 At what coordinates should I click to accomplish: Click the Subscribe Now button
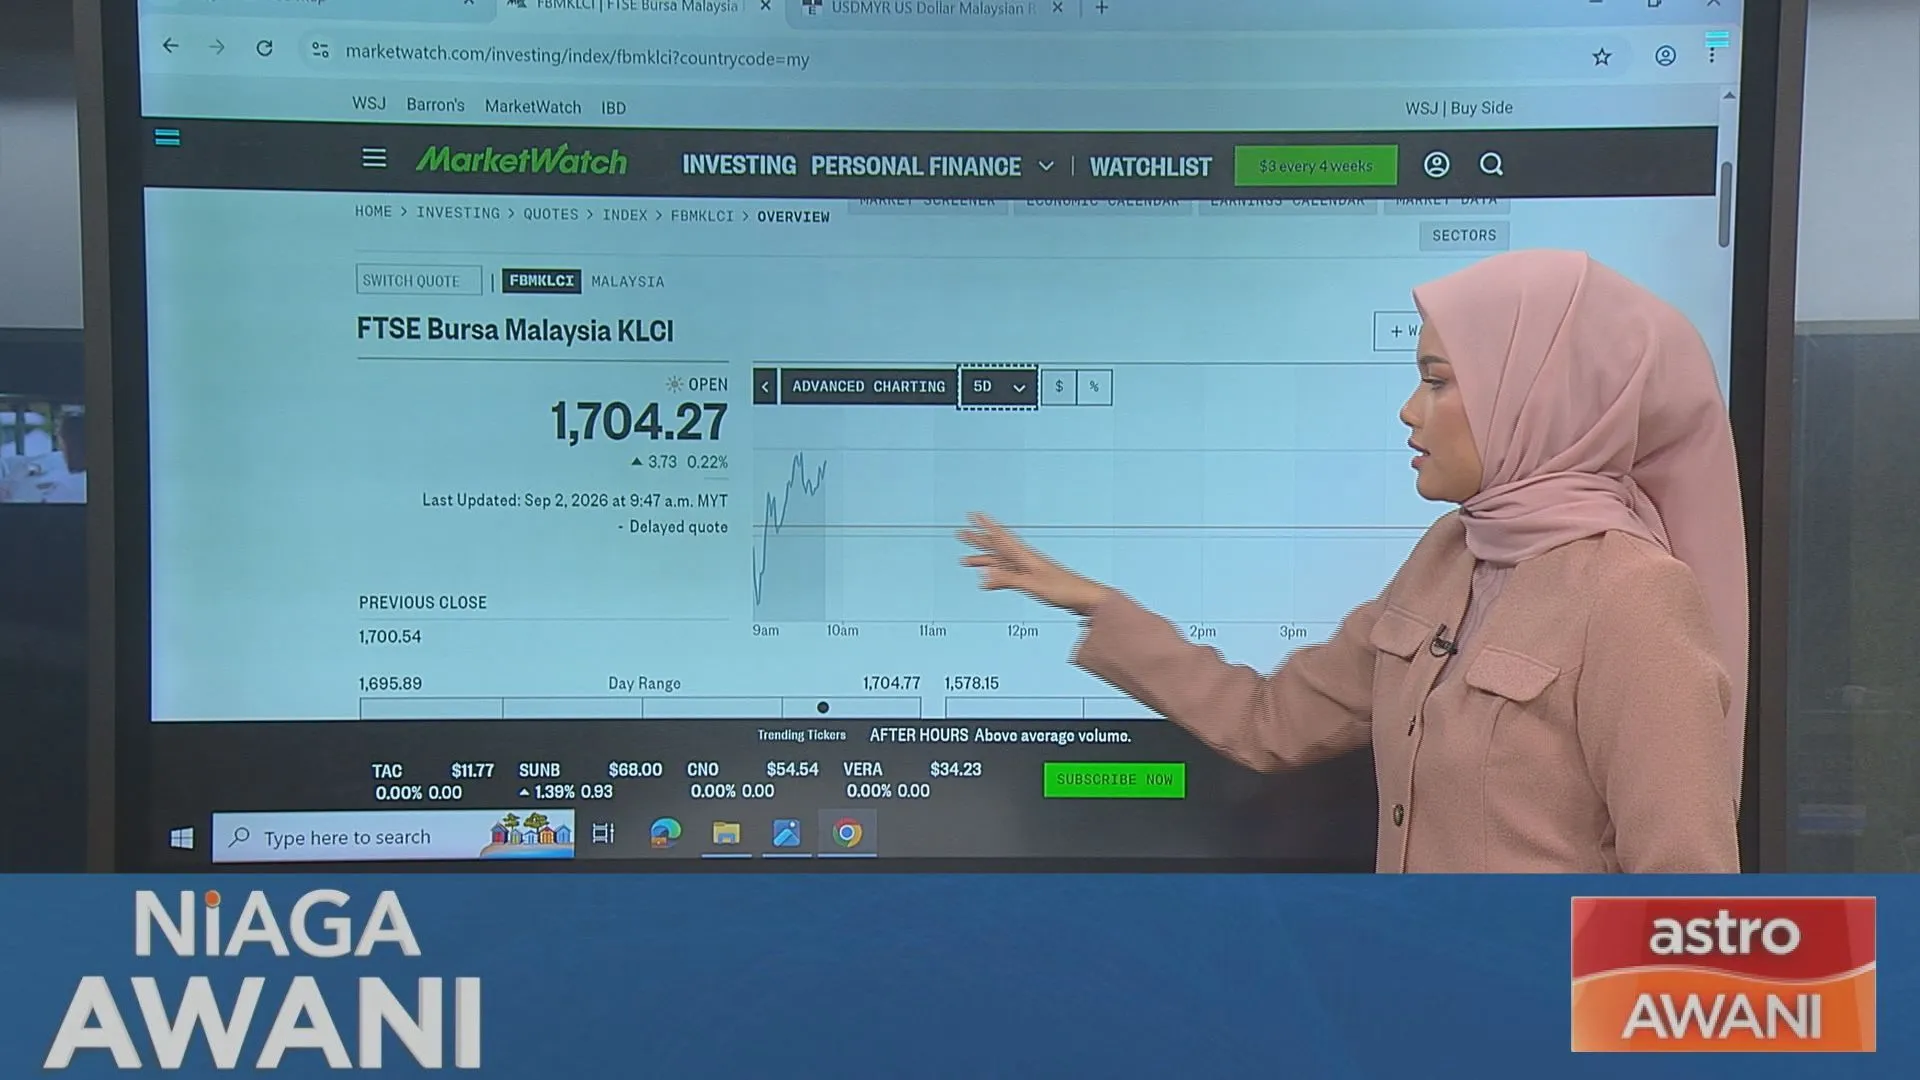coord(1114,779)
